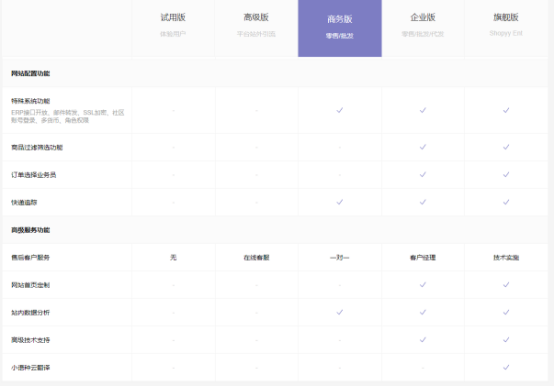
Task: Click 企业版 checkmark in 快递追踪 row
Action: [423, 202]
